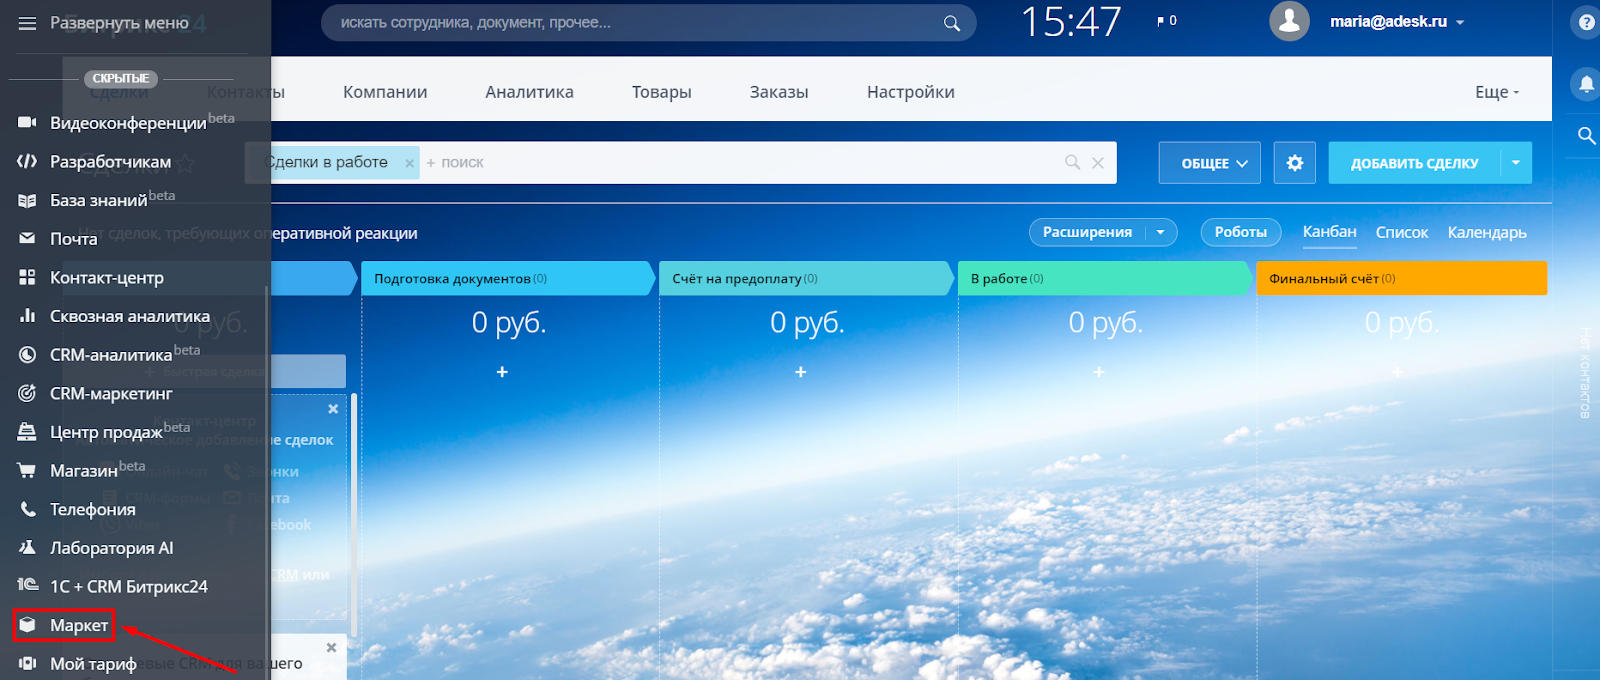The image size is (1600, 680).
Task: Click the Счёт на предоплату stage header
Action: (806, 278)
